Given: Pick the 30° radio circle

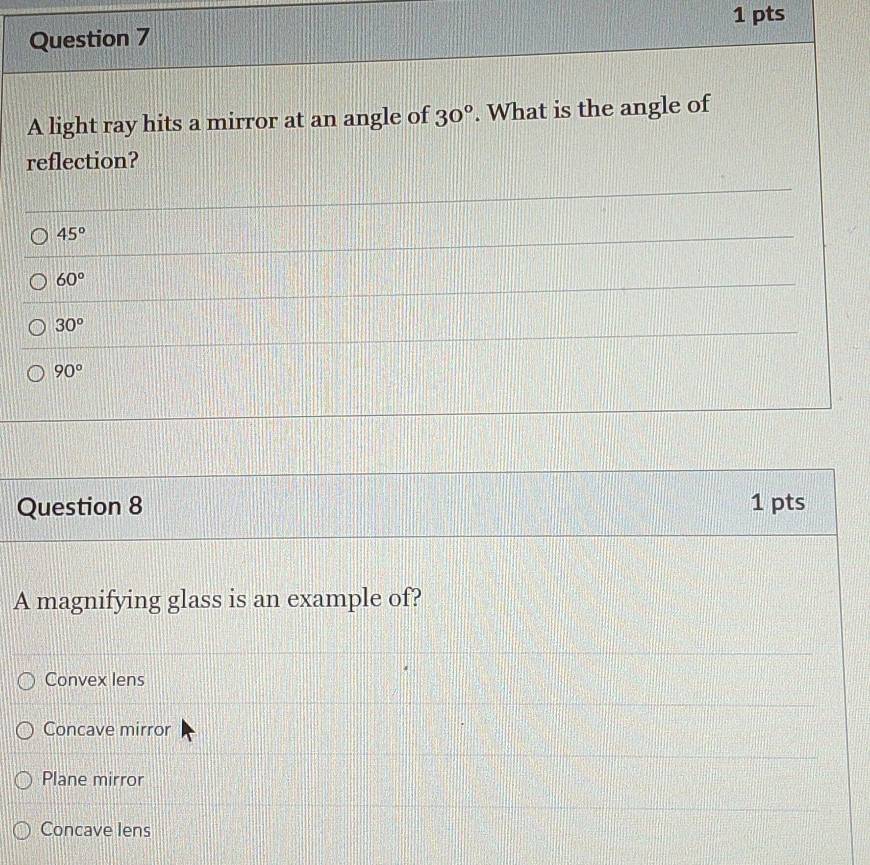Looking at the screenshot, I should point(37,327).
